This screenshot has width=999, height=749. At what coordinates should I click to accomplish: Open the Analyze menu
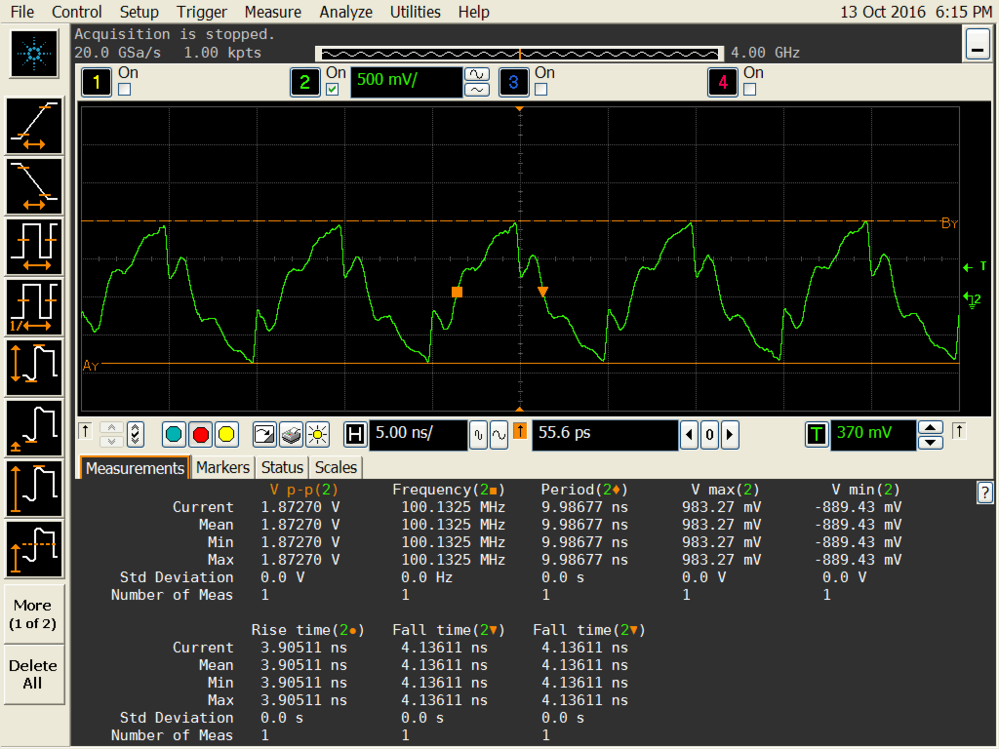coord(346,11)
